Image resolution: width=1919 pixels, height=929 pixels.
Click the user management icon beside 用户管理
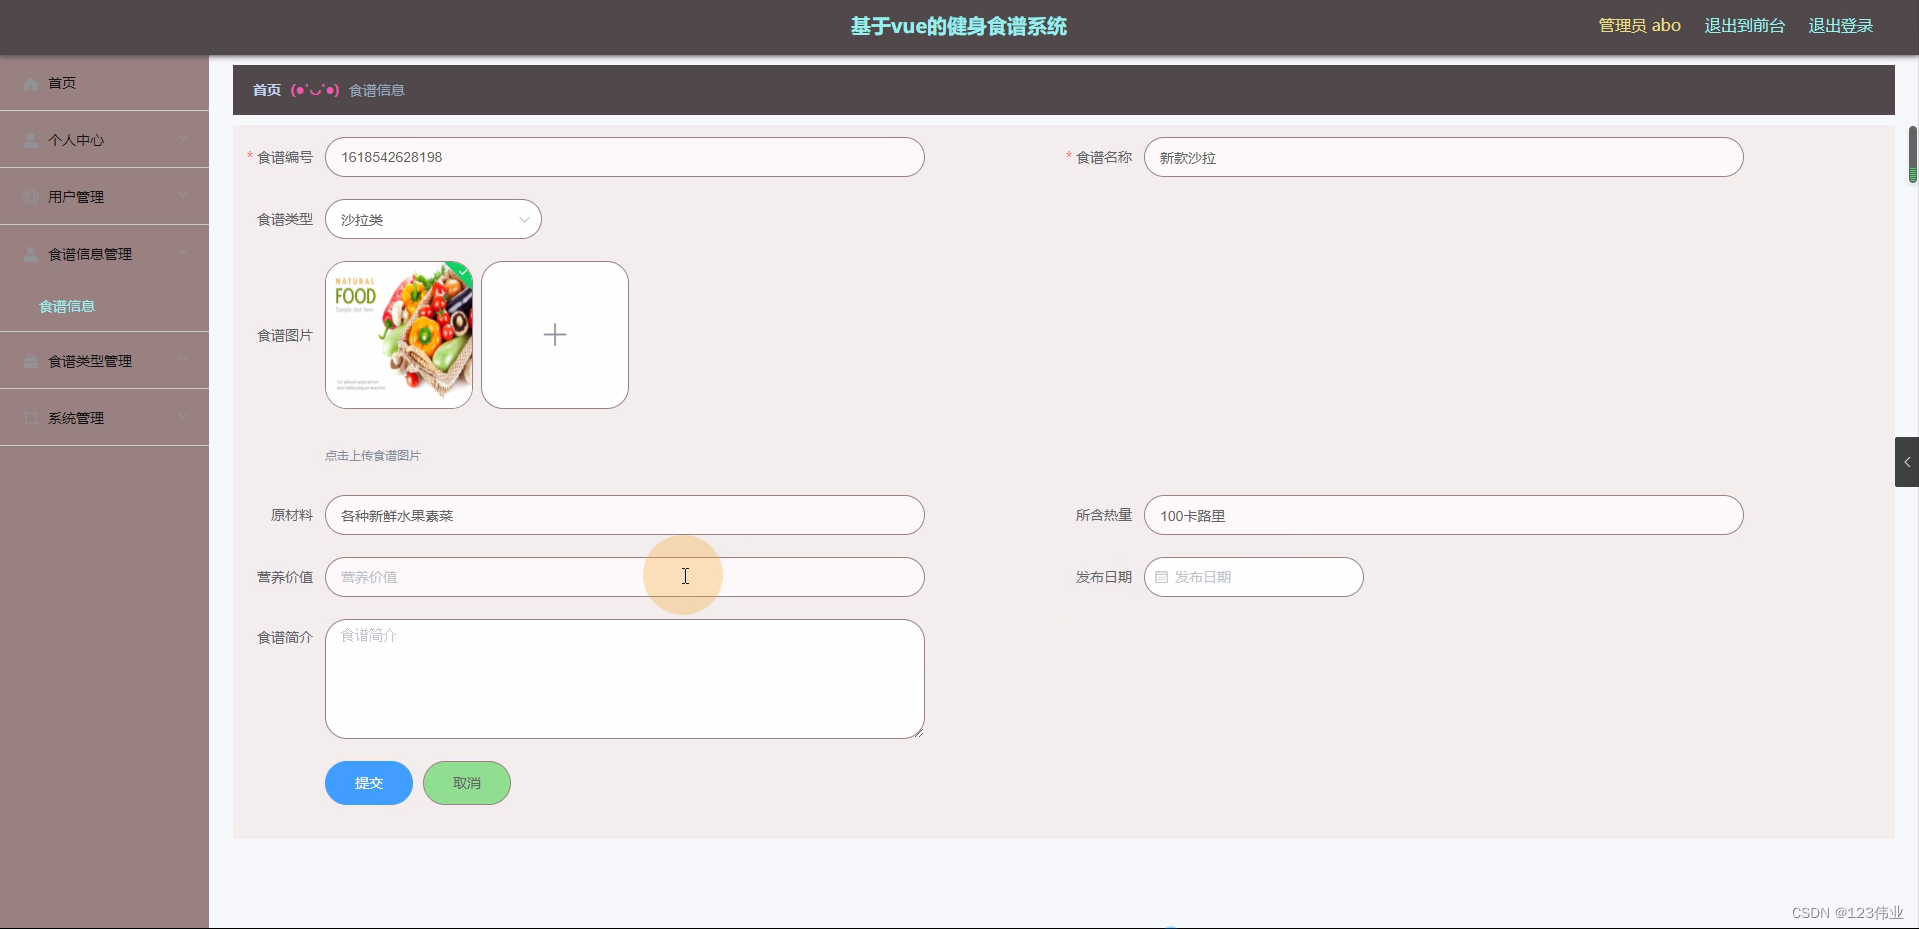tap(30, 196)
